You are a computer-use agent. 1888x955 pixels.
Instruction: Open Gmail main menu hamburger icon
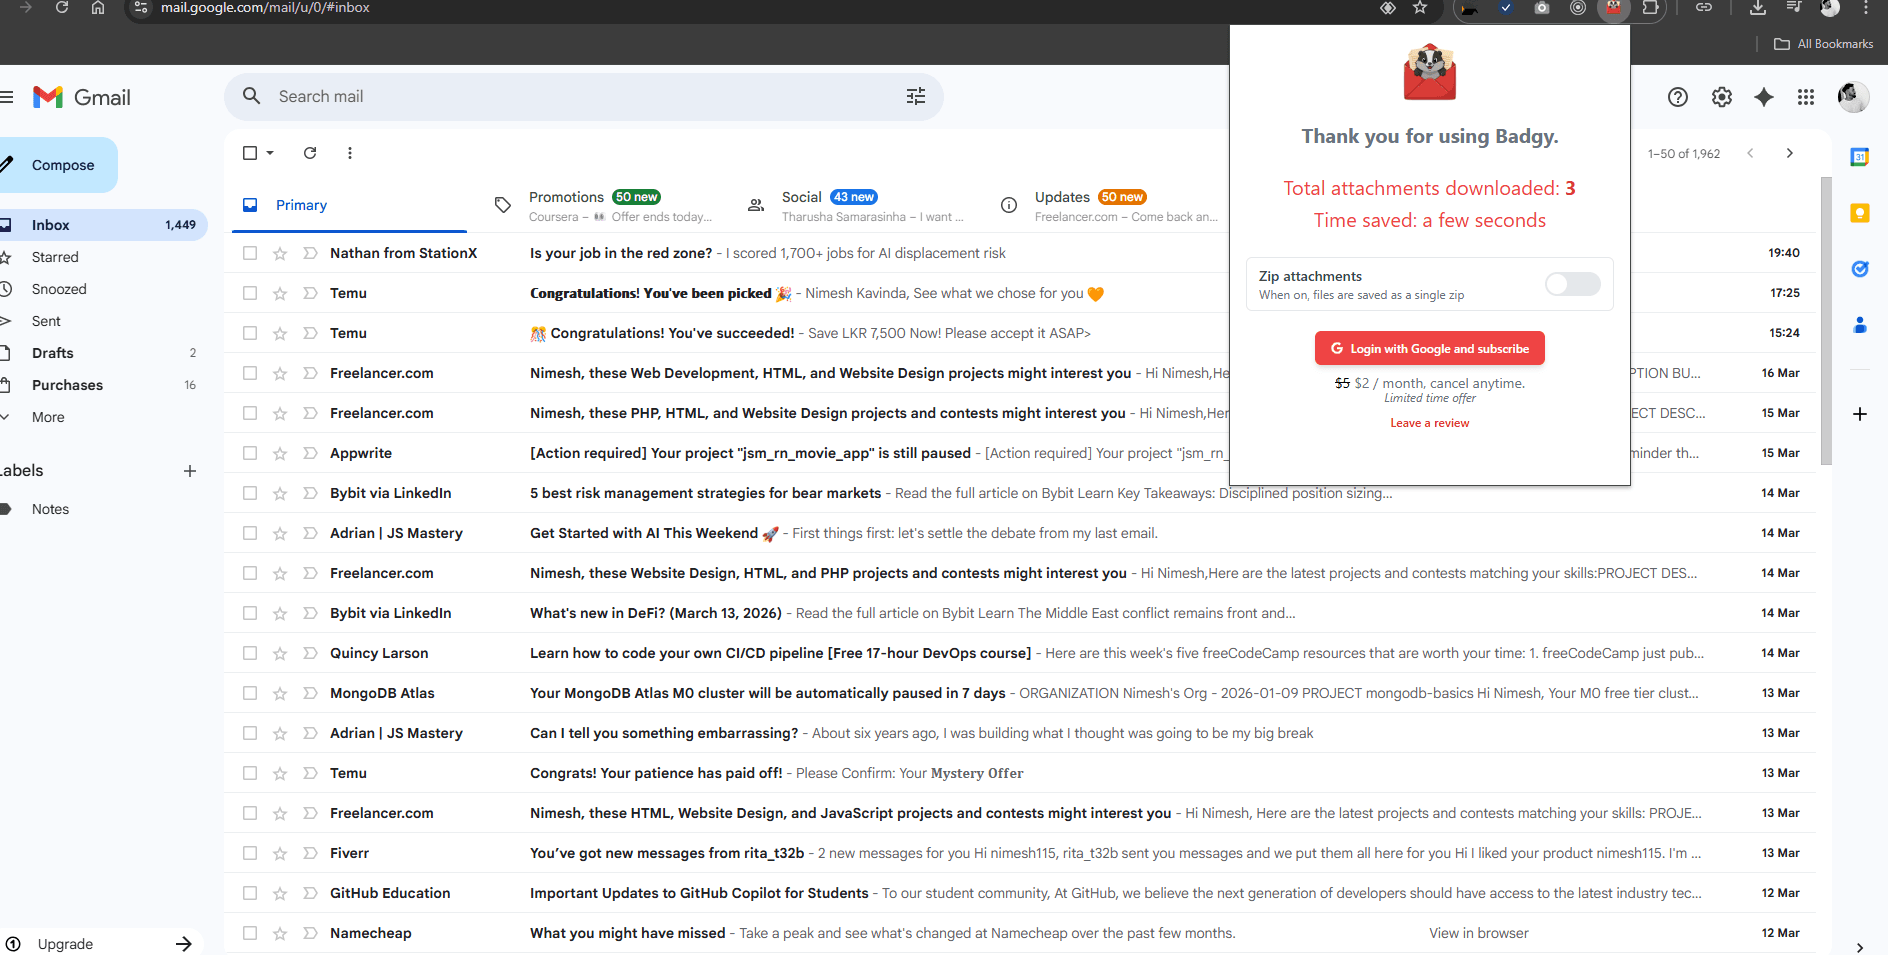click(x=6, y=97)
